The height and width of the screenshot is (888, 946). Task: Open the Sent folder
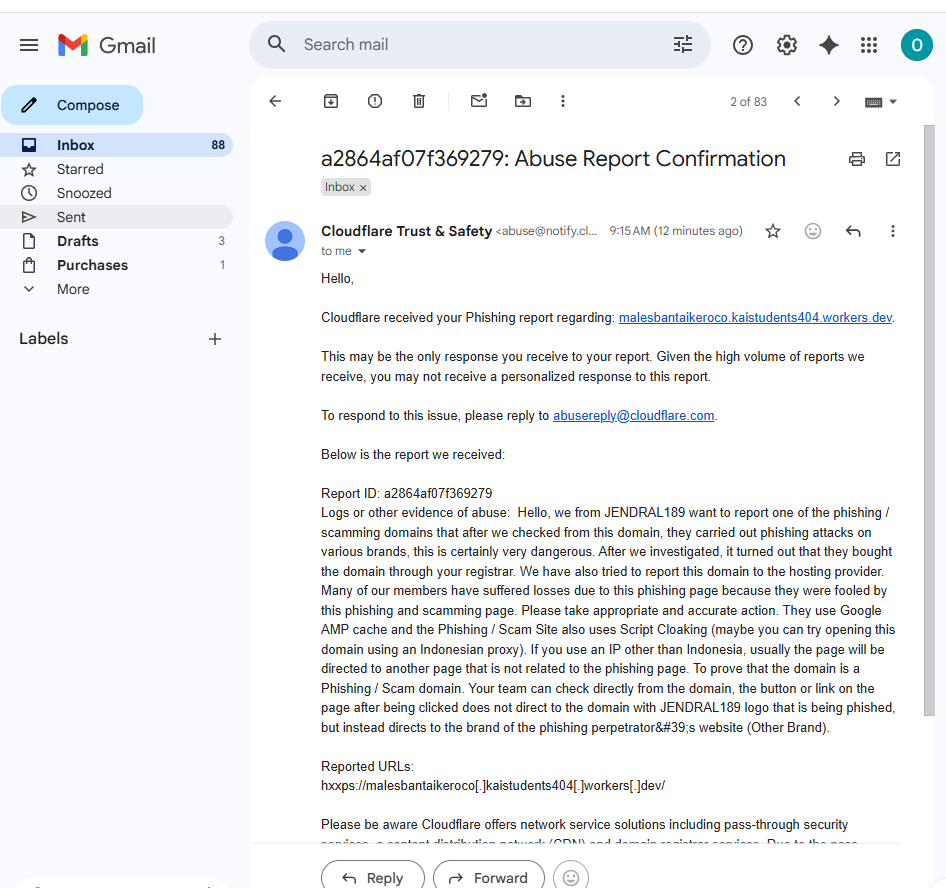click(116, 217)
